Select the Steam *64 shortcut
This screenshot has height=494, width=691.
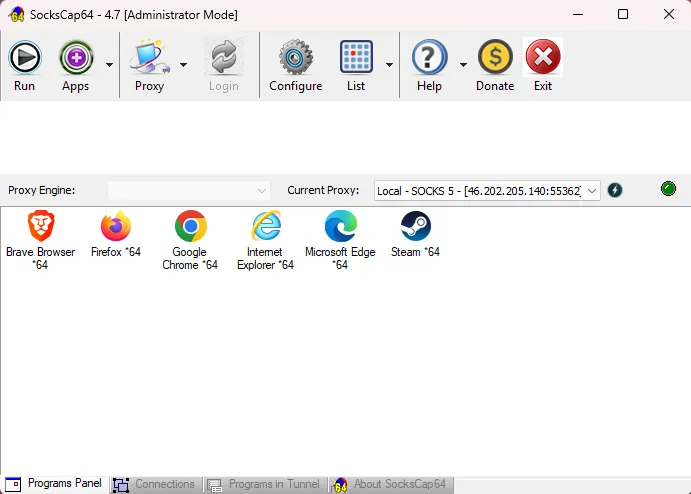coord(415,234)
